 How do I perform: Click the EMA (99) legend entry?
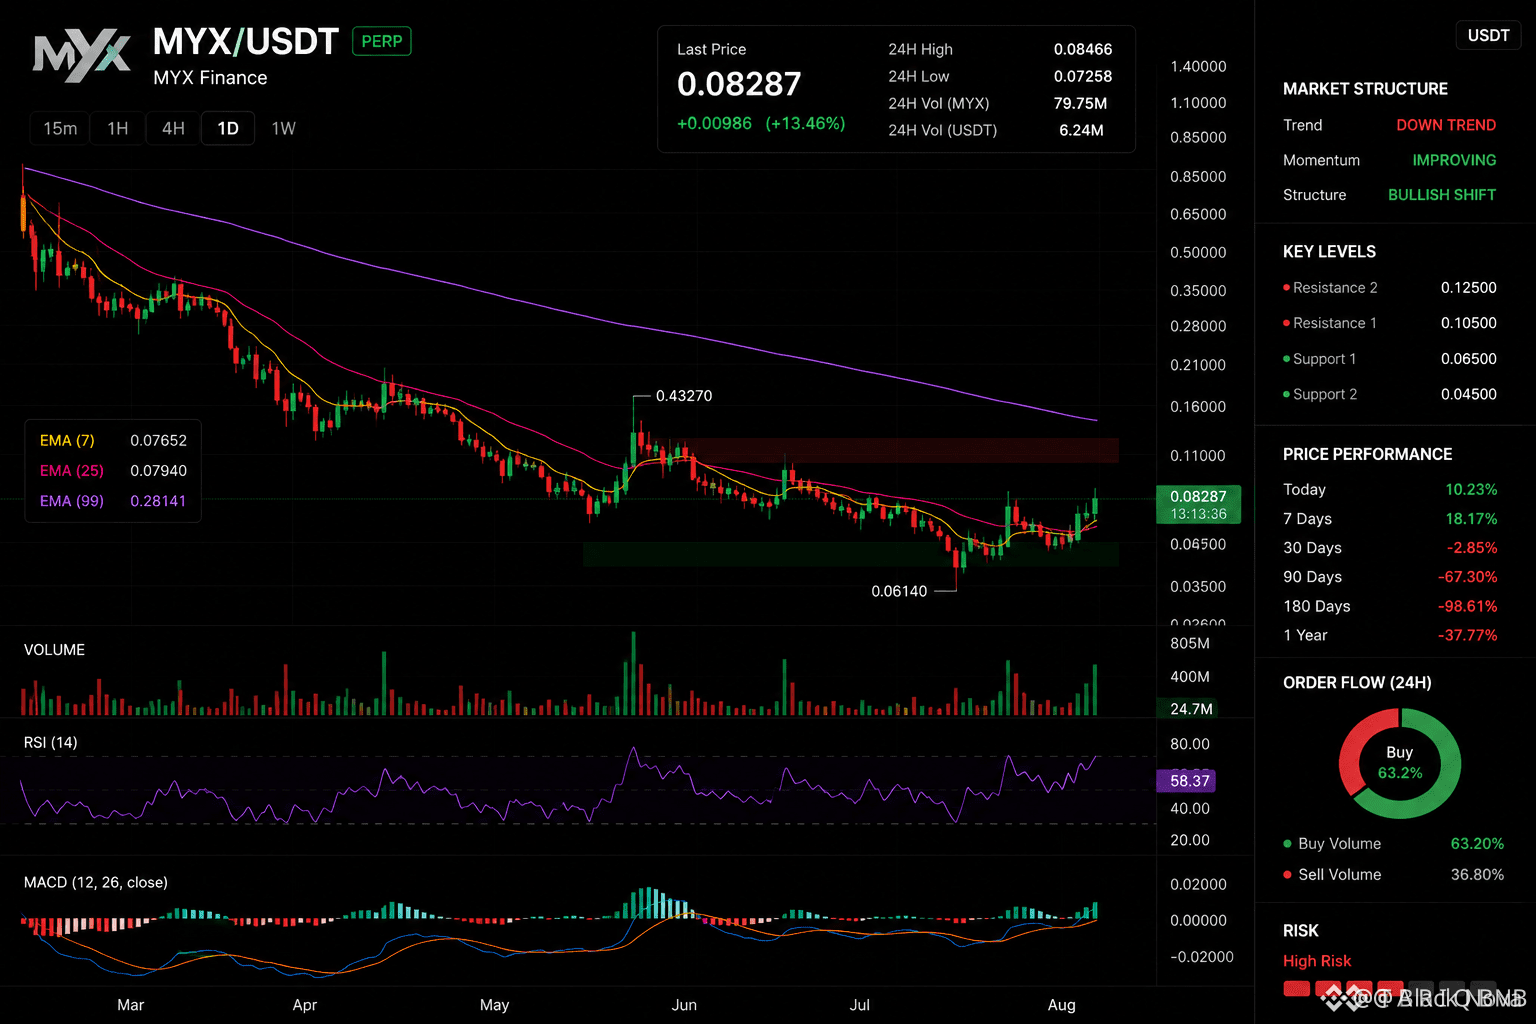[x=113, y=501]
